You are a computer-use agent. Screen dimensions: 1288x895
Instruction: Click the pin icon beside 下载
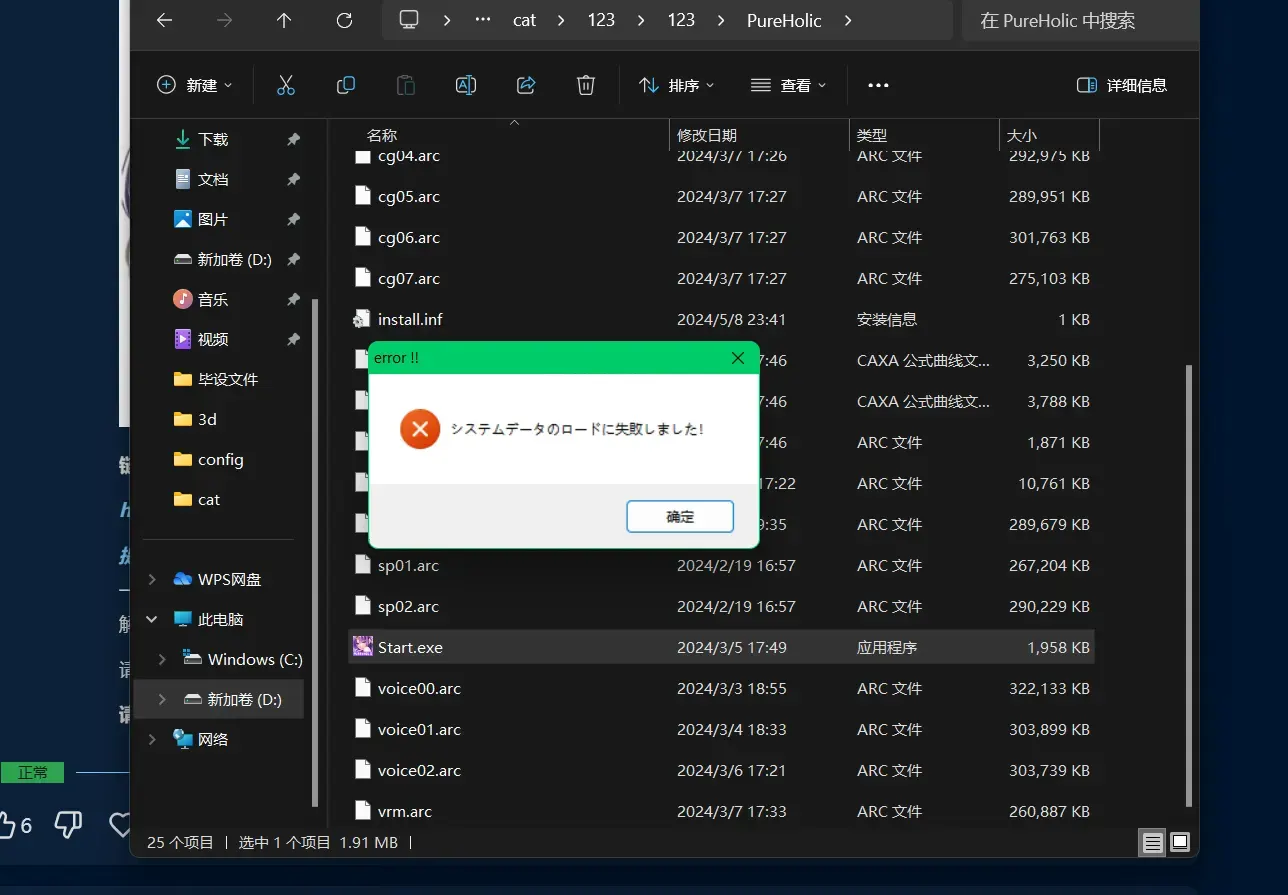click(293, 140)
